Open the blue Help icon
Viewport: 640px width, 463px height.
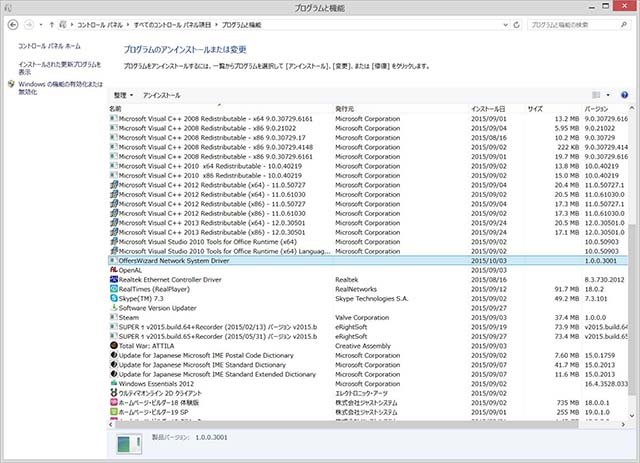pyautogui.click(x=624, y=95)
